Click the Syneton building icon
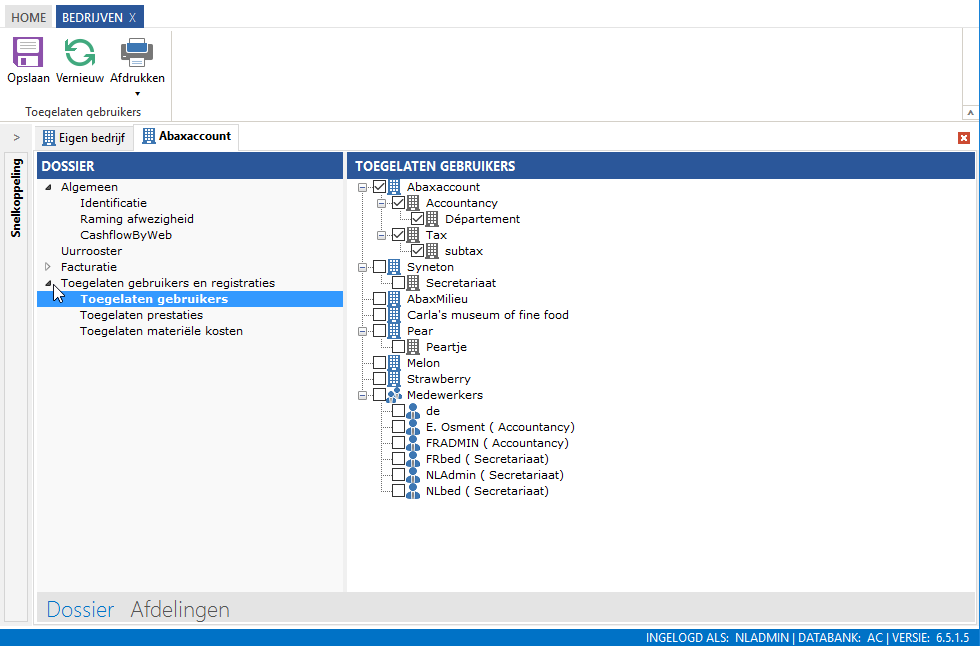 pyautogui.click(x=394, y=267)
